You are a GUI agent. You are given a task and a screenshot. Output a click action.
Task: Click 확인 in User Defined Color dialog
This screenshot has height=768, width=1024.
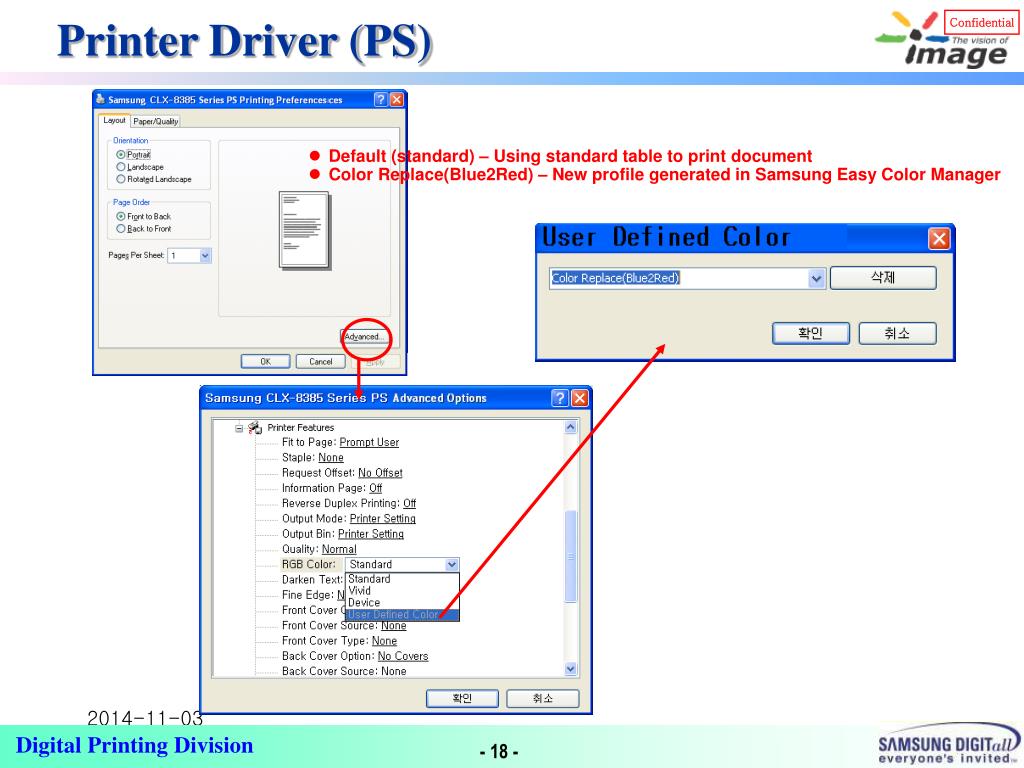coord(810,333)
